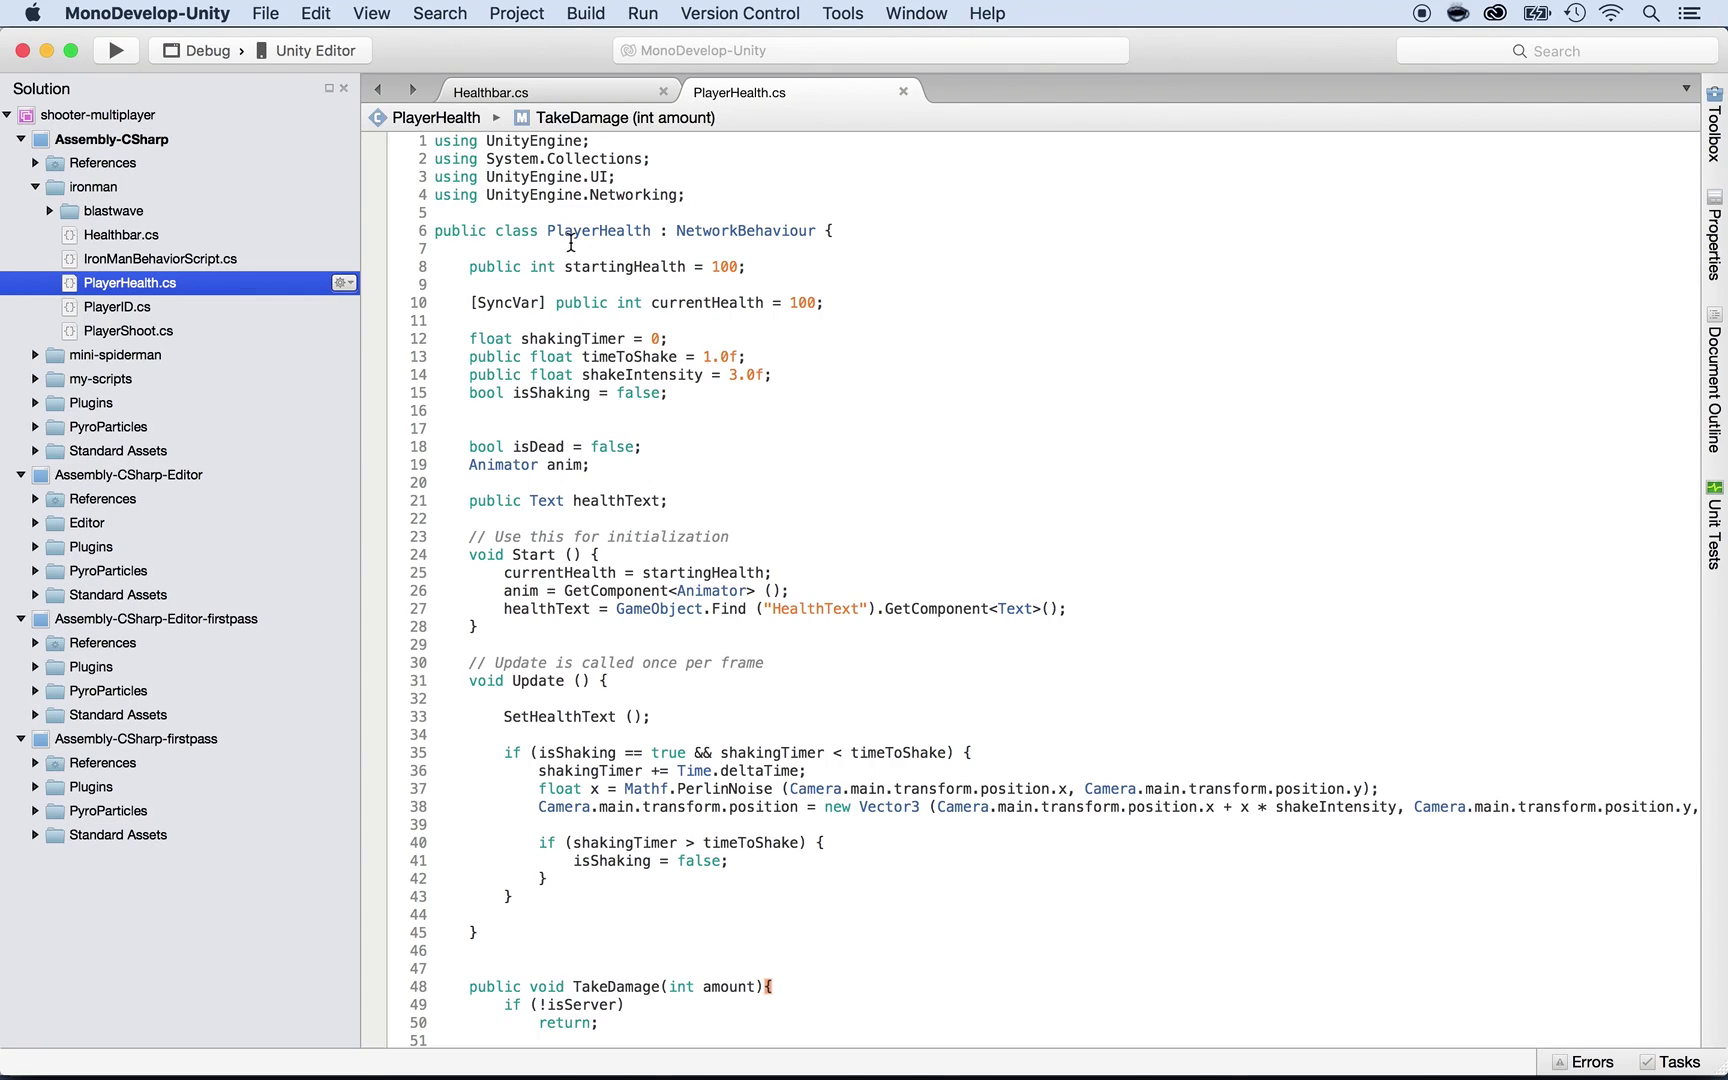Switch to the Healthbar.cs tab
This screenshot has height=1080, width=1728.
point(491,92)
